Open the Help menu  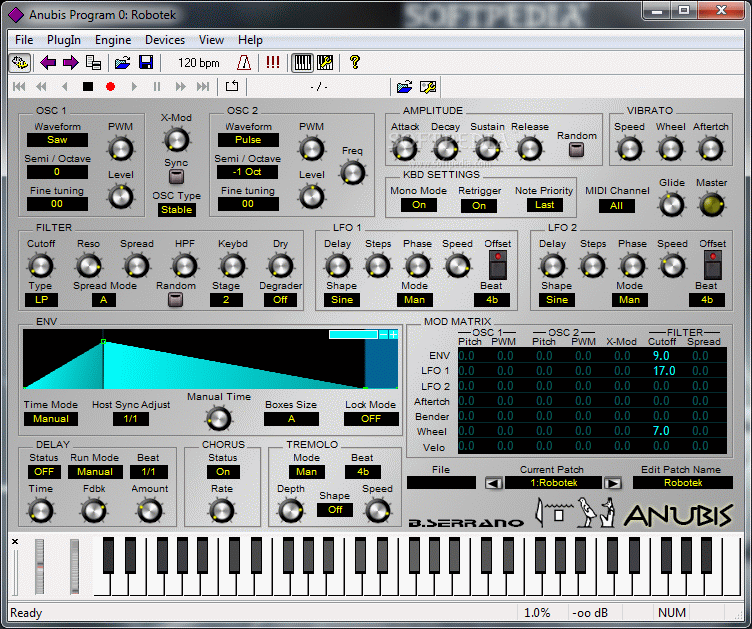coord(250,40)
